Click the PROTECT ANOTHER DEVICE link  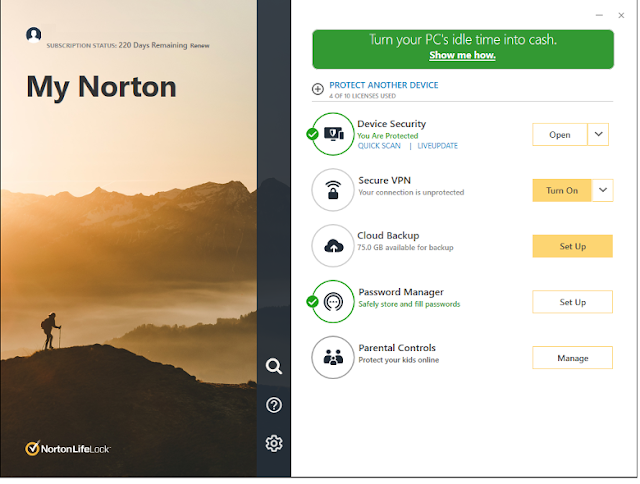tap(384, 85)
